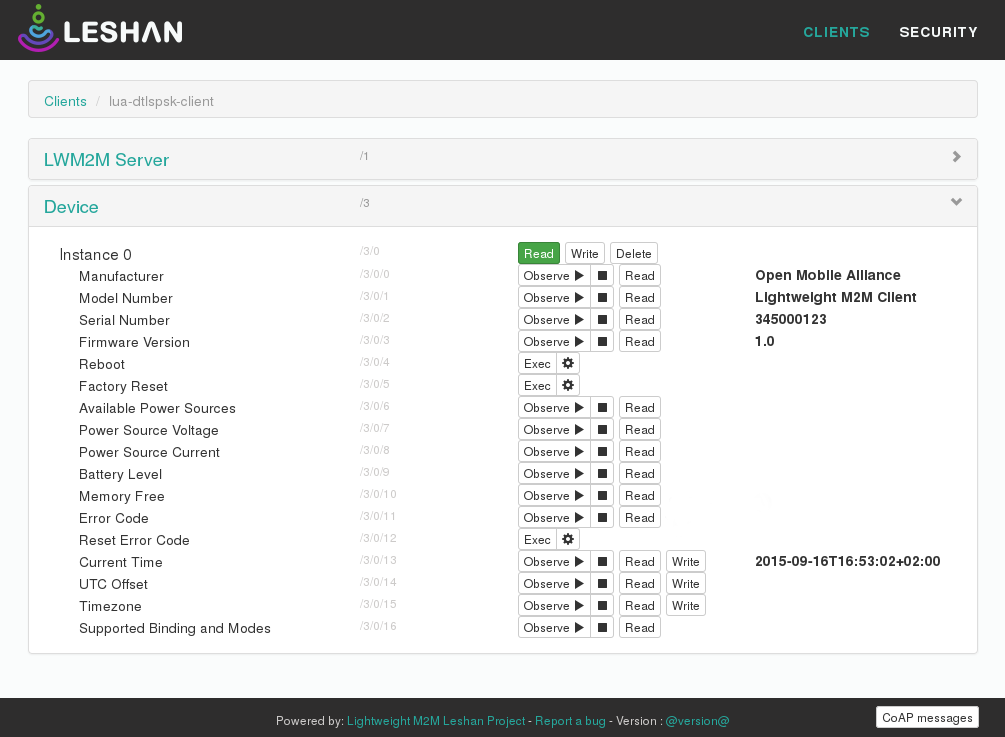
Task: Stop observing Current Time
Action: pyautogui.click(x=602, y=561)
